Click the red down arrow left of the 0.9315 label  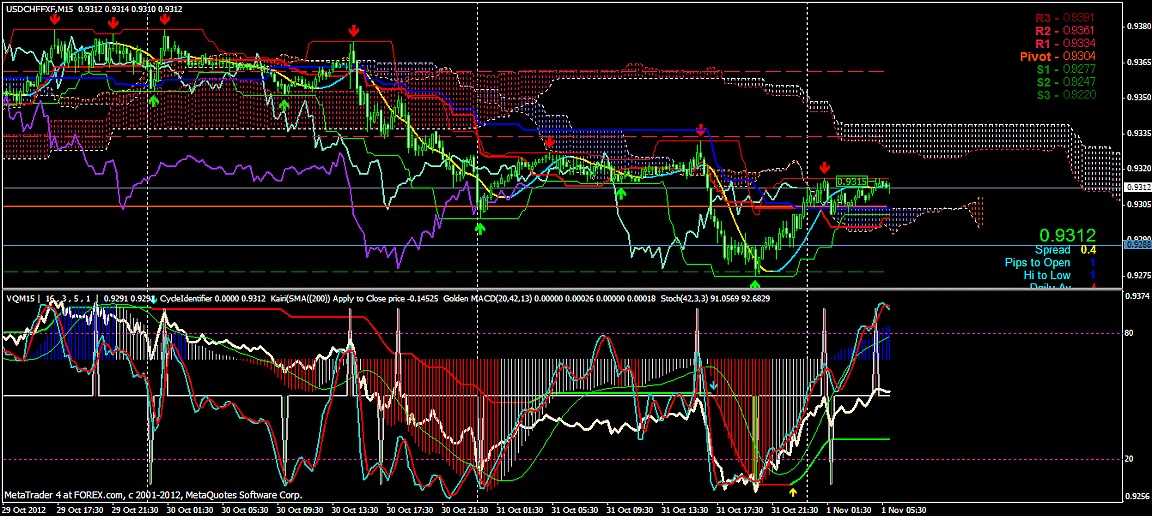(824, 168)
